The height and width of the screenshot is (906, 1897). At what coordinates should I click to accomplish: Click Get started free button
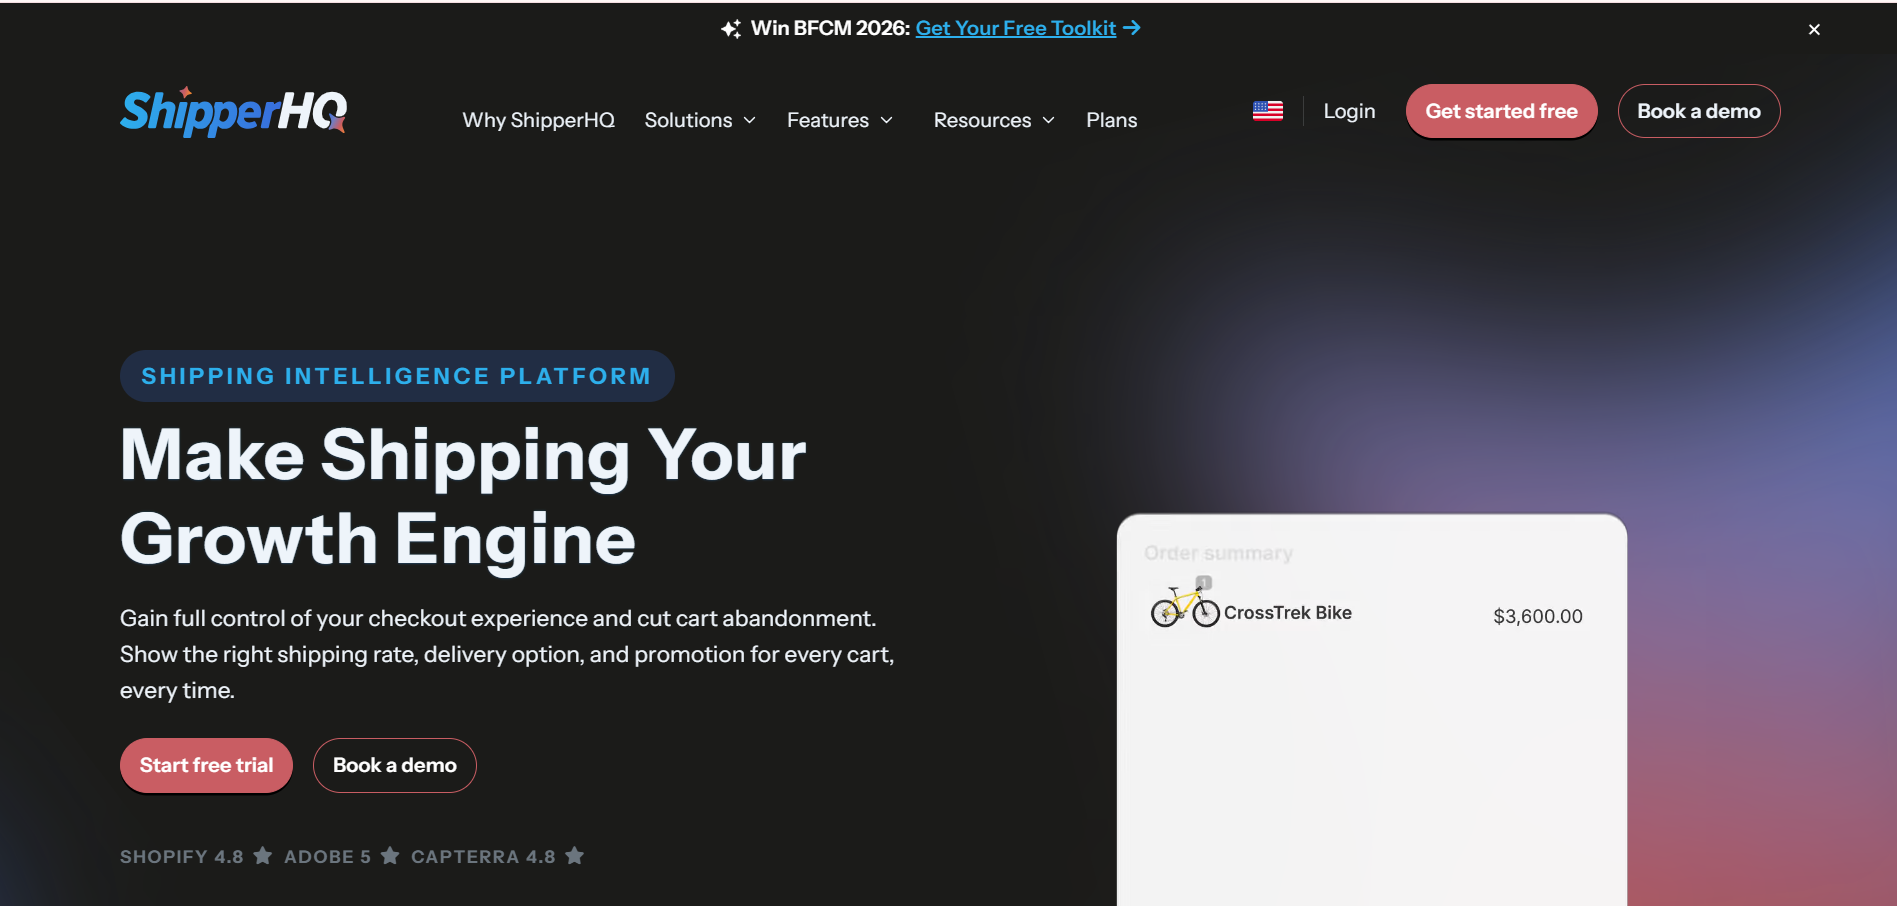(x=1501, y=111)
